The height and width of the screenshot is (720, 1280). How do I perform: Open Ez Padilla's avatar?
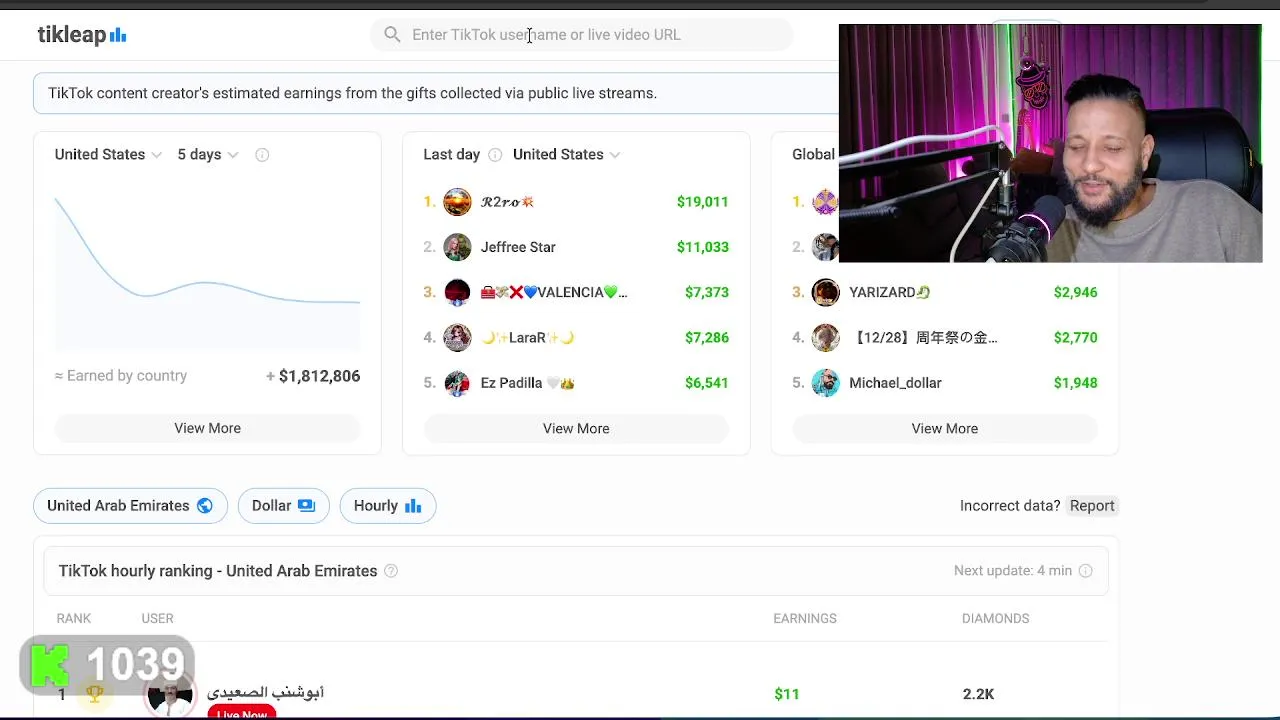click(x=457, y=383)
